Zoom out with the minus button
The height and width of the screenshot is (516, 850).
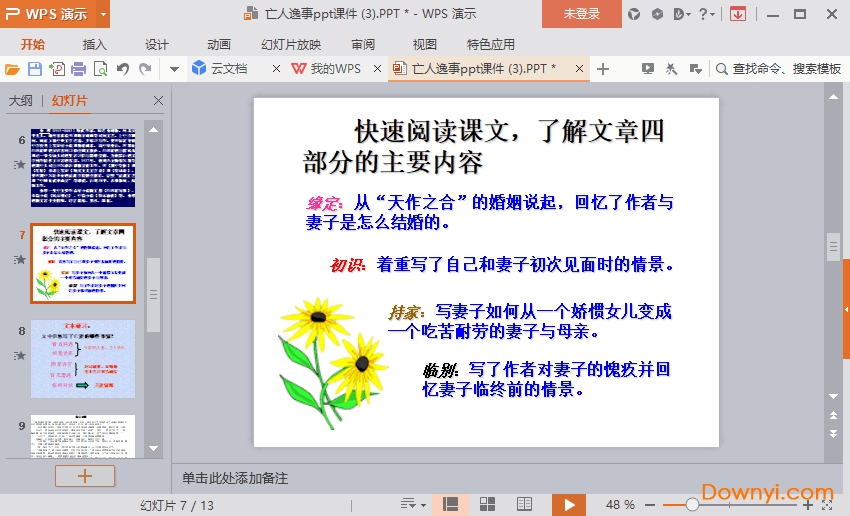(650, 505)
